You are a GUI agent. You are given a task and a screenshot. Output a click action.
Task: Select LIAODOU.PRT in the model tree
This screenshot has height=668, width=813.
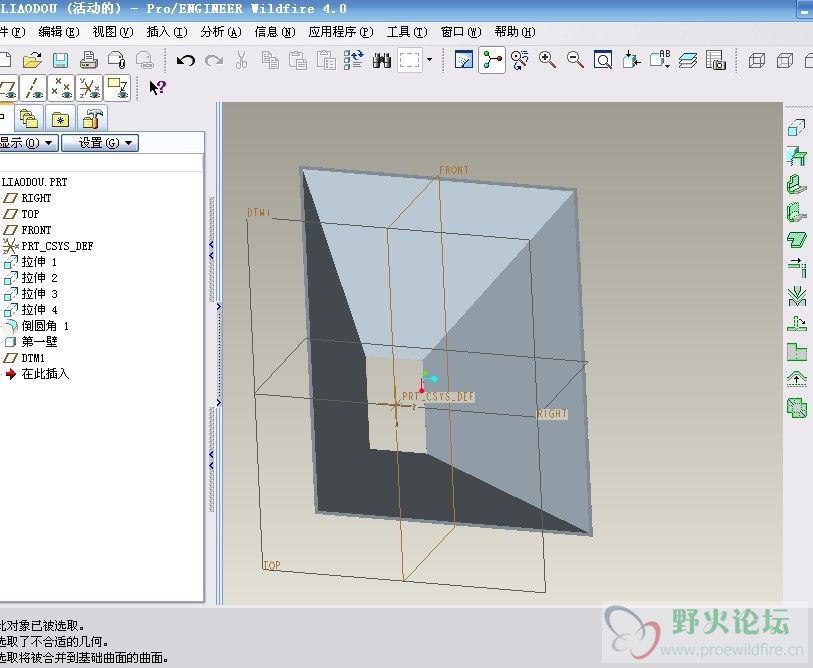click(x=34, y=182)
